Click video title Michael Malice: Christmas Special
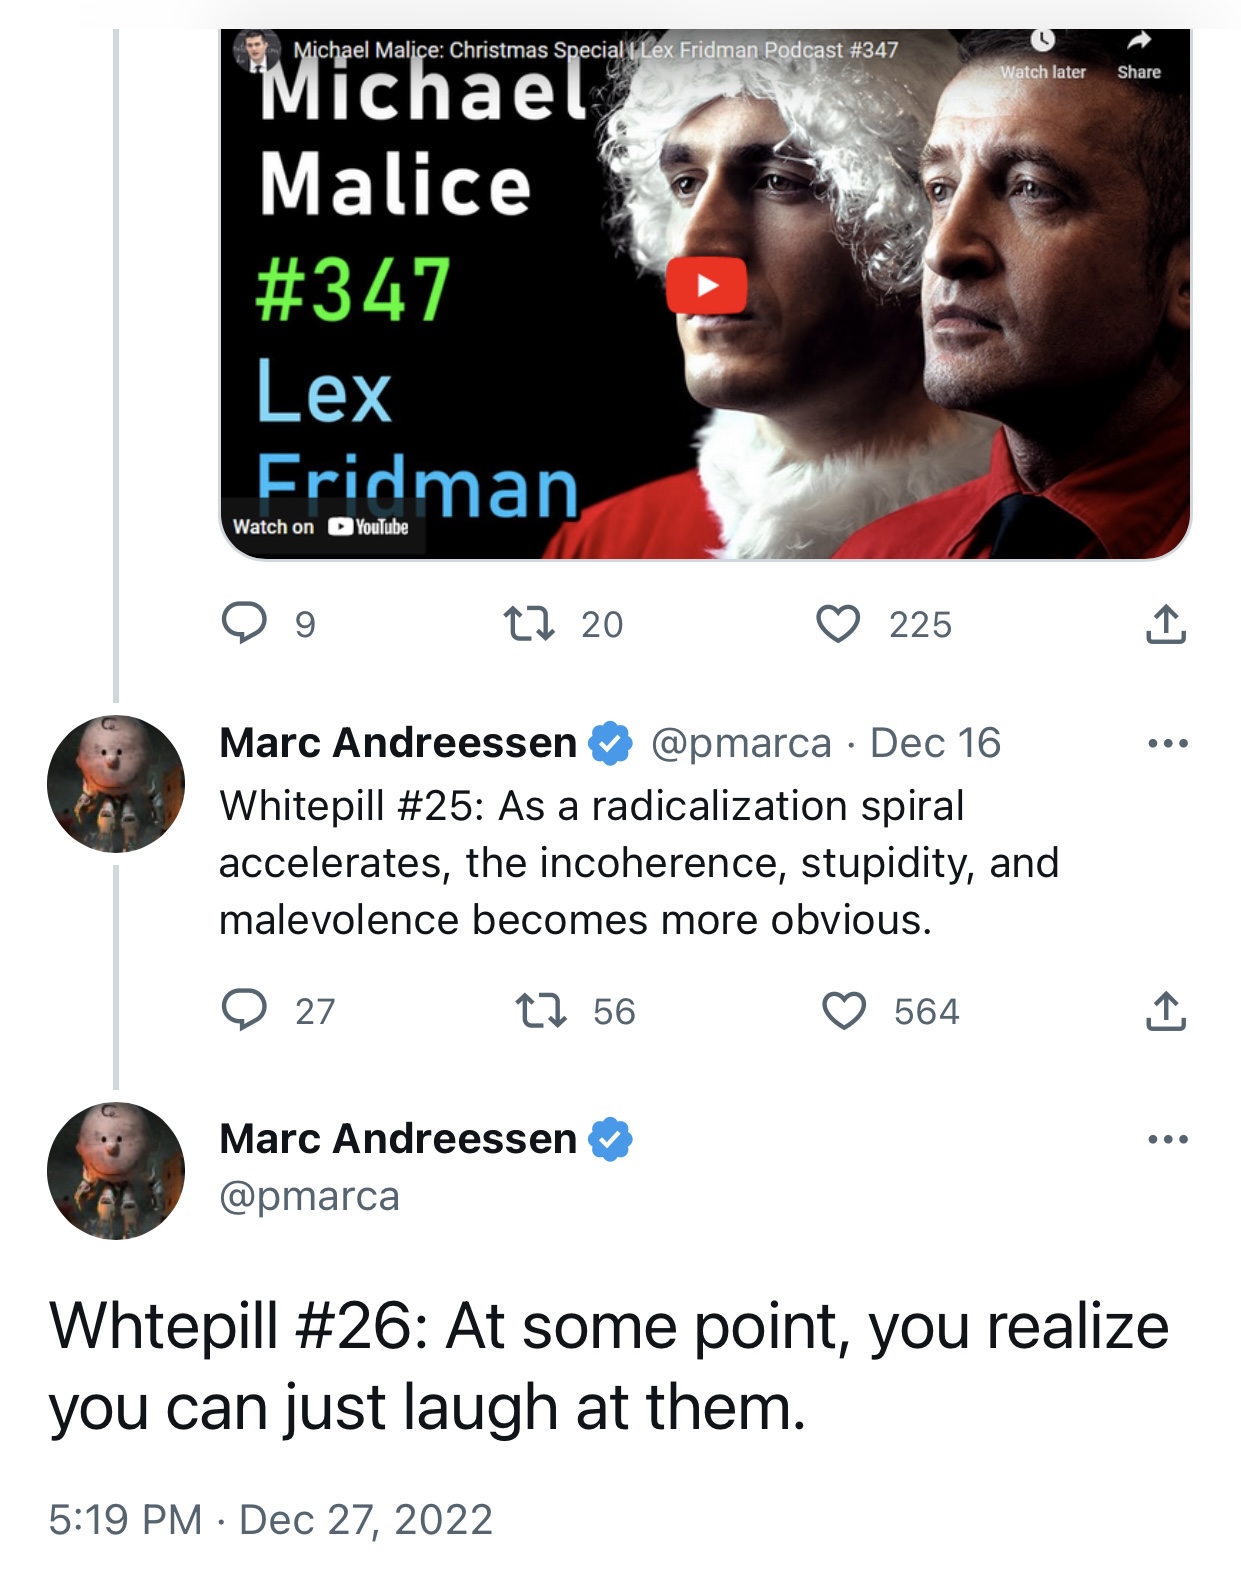The height and width of the screenshot is (1574, 1241). coord(458,49)
